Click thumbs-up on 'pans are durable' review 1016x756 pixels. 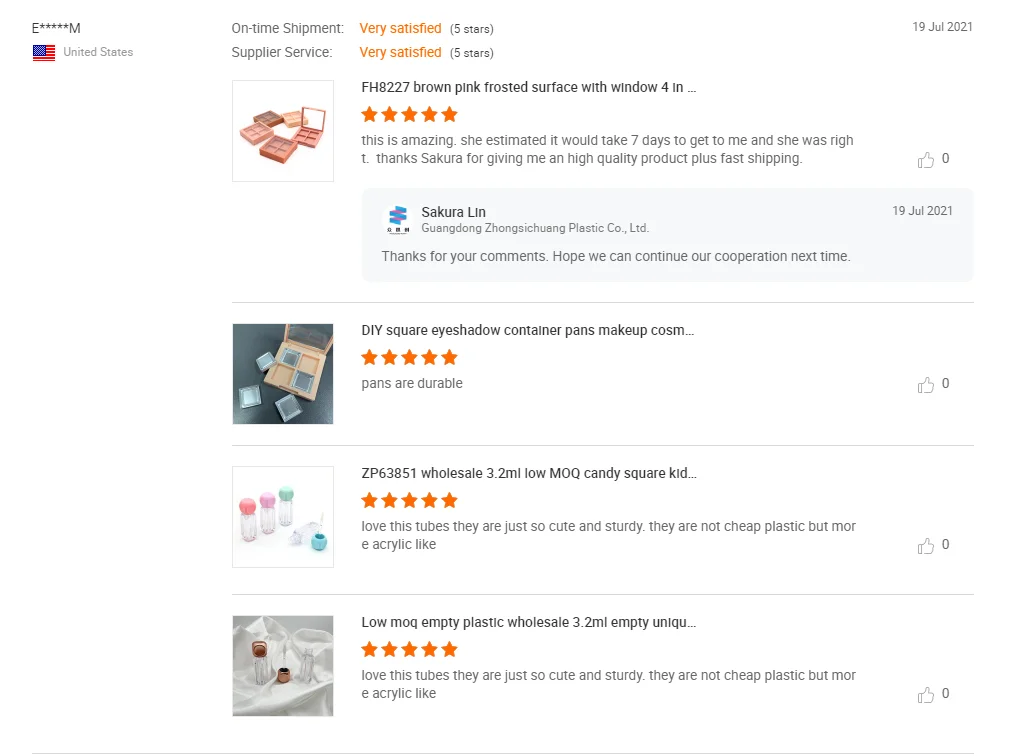tap(926, 385)
